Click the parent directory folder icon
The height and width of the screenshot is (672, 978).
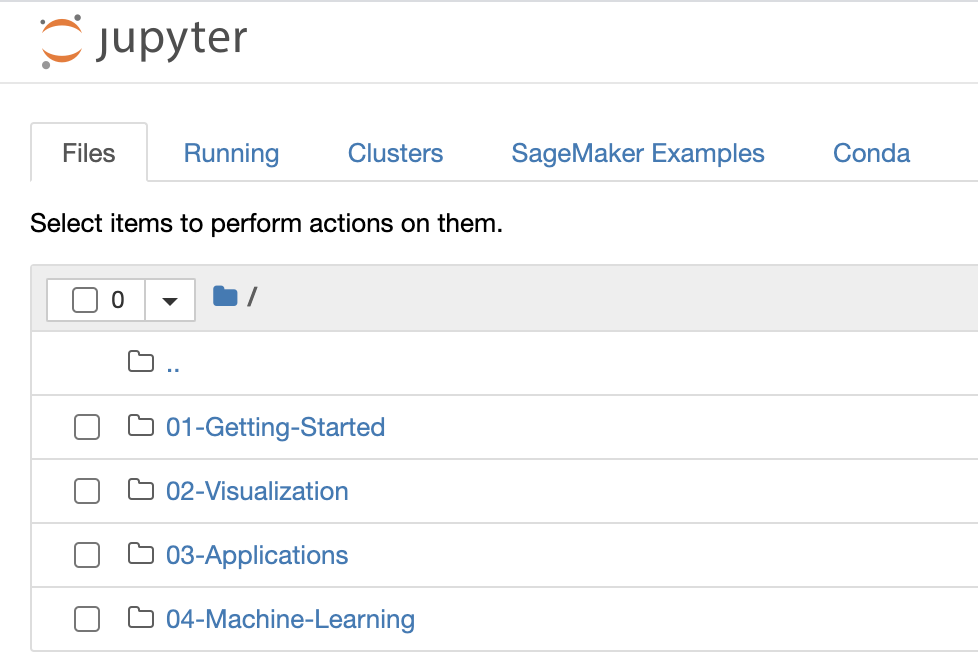141,362
